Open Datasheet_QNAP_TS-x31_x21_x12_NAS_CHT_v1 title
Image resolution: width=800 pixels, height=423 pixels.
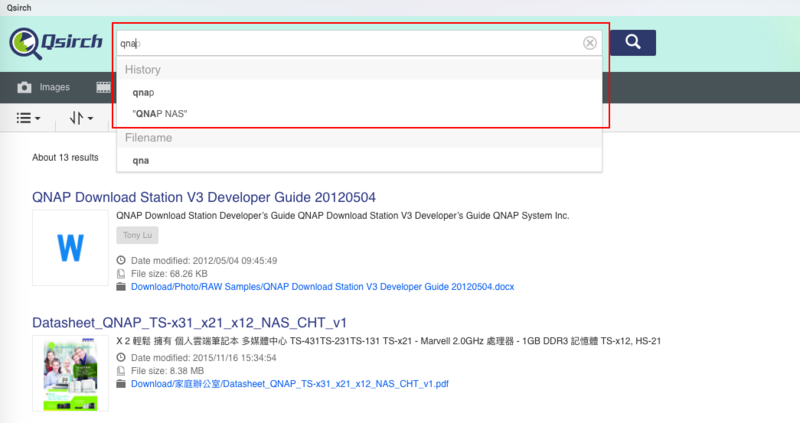coord(189,323)
